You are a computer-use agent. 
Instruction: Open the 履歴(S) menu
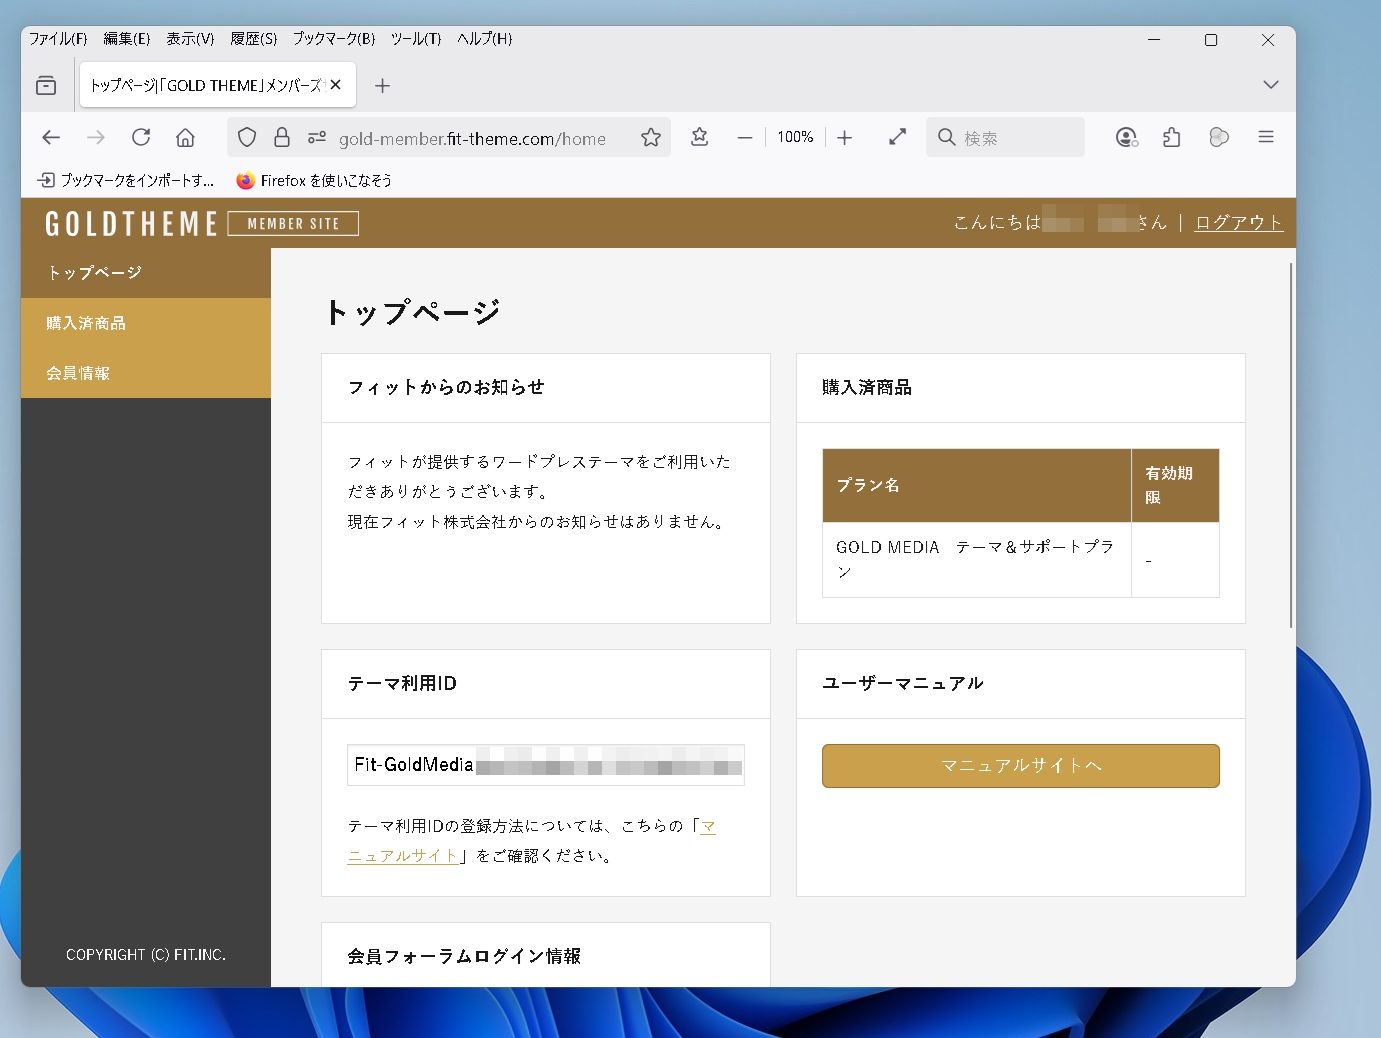(254, 39)
